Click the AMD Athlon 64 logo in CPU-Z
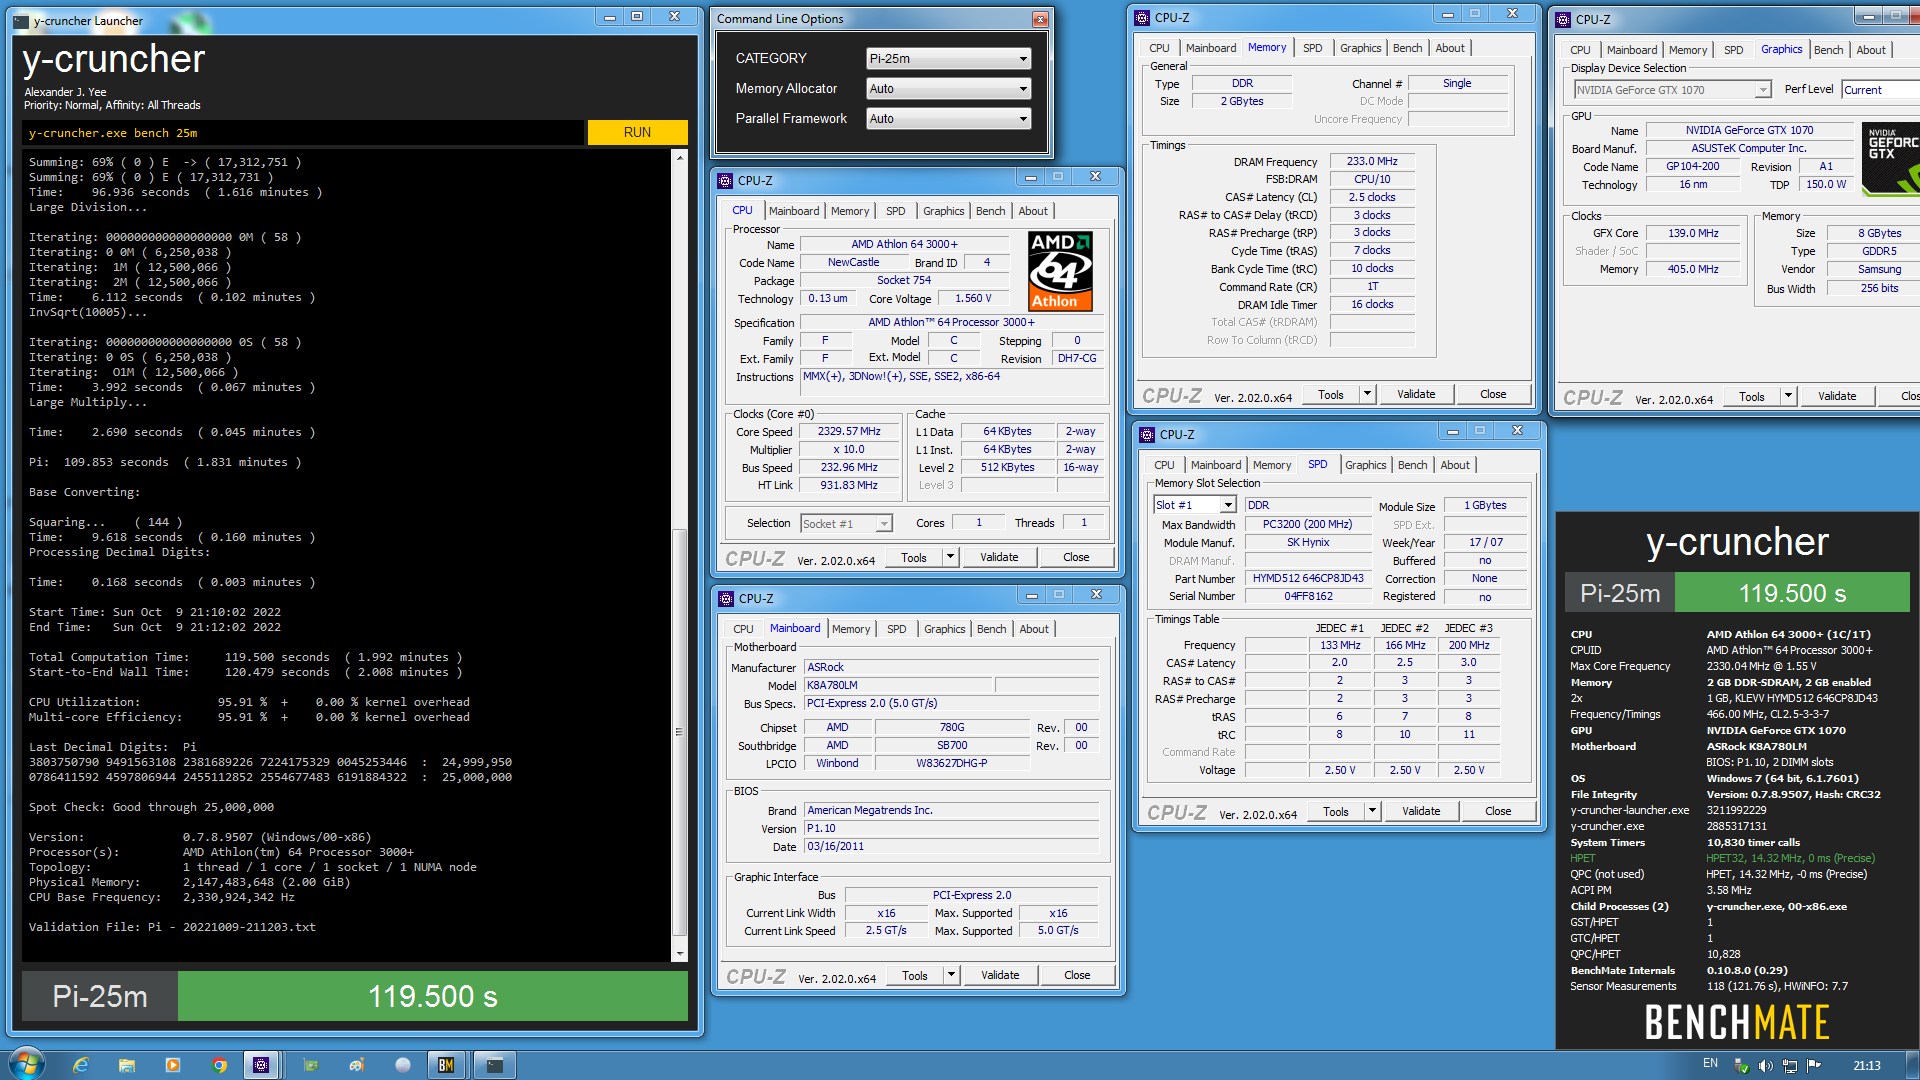1920x1080 pixels. coord(1060,271)
